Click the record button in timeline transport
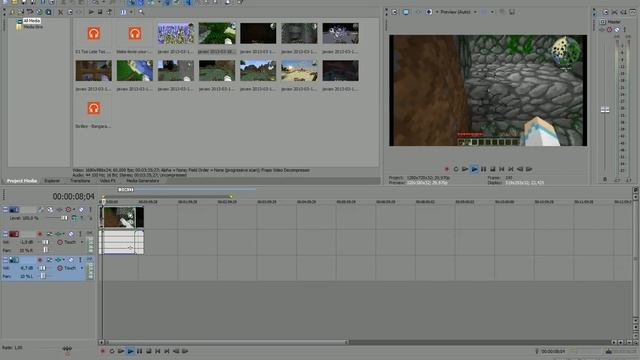640x360 pixels. (102, 351)
